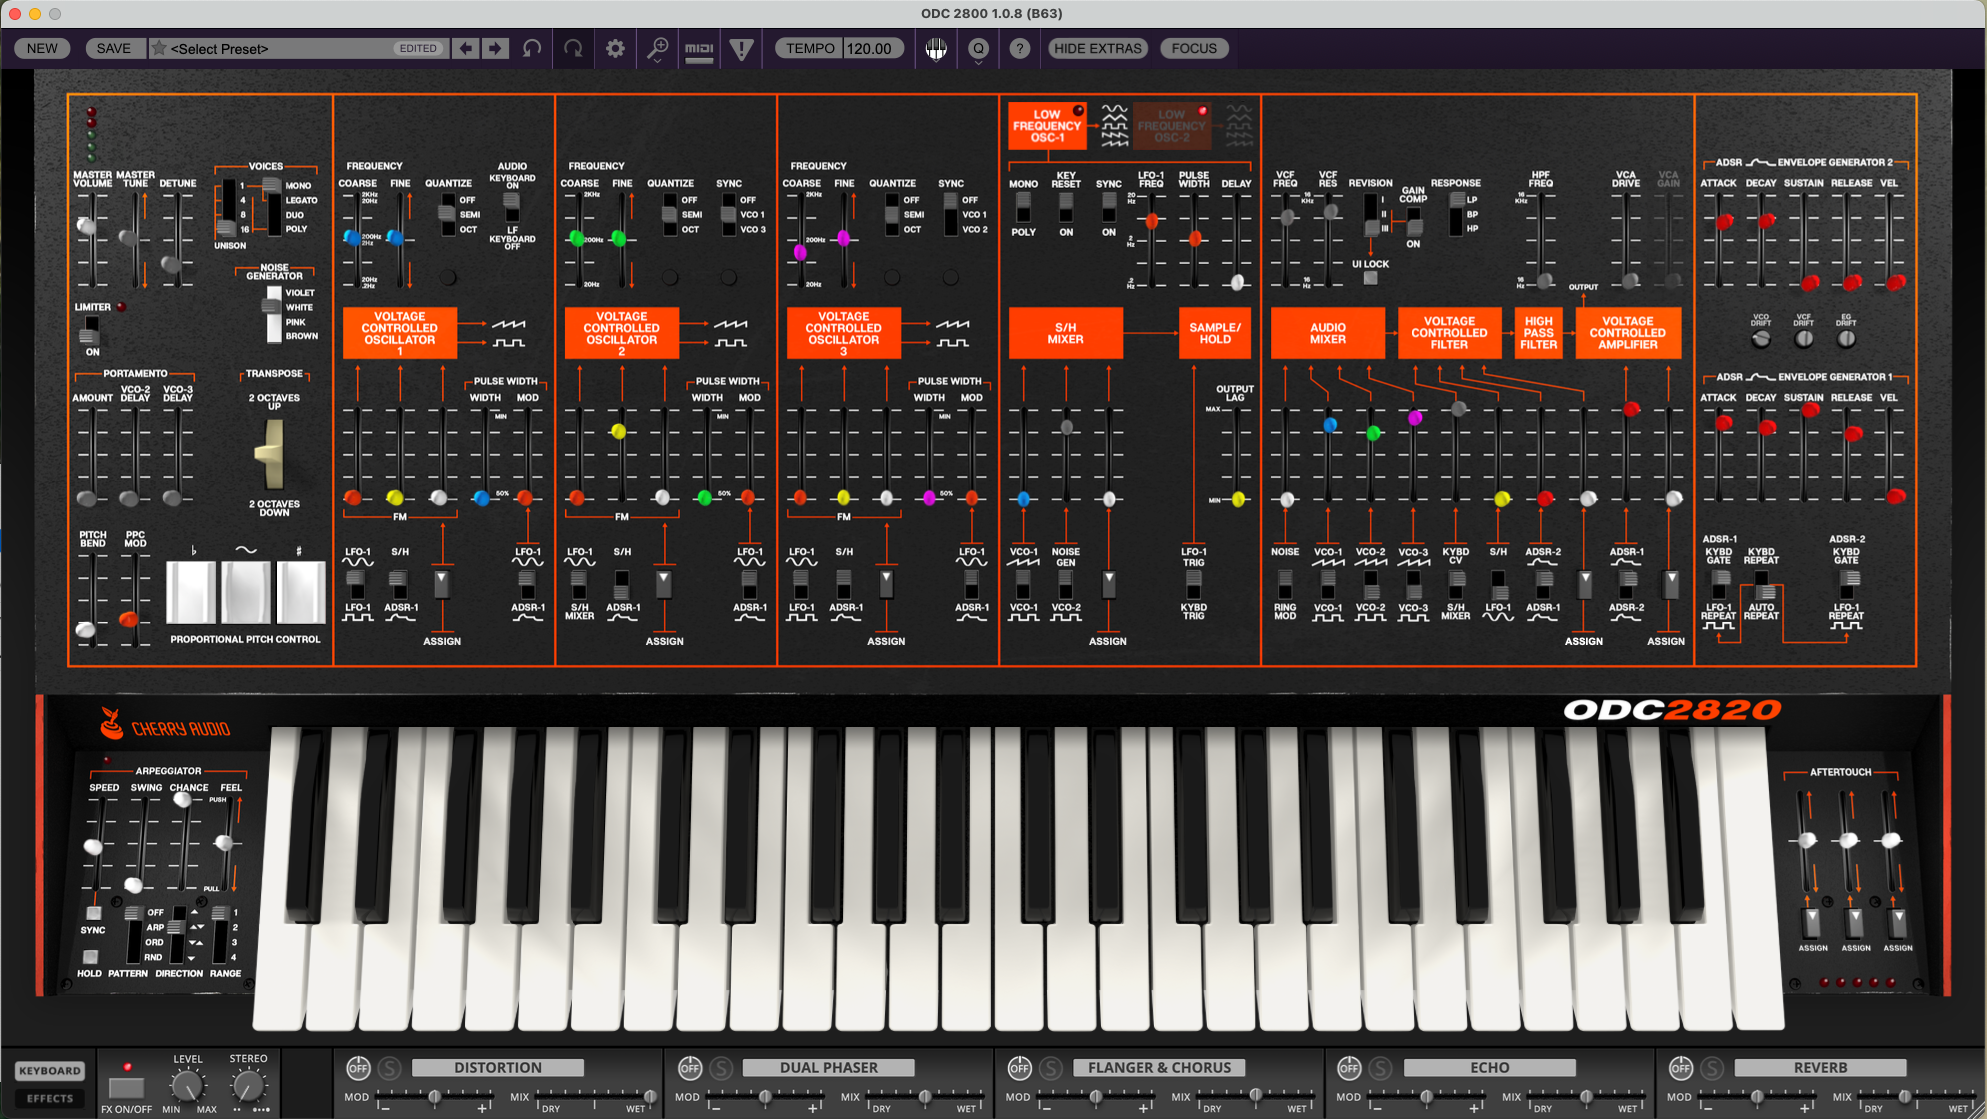The image size is (1987, 1119).
Task: Go to the previous preset arrow
Action: (466, 48)
